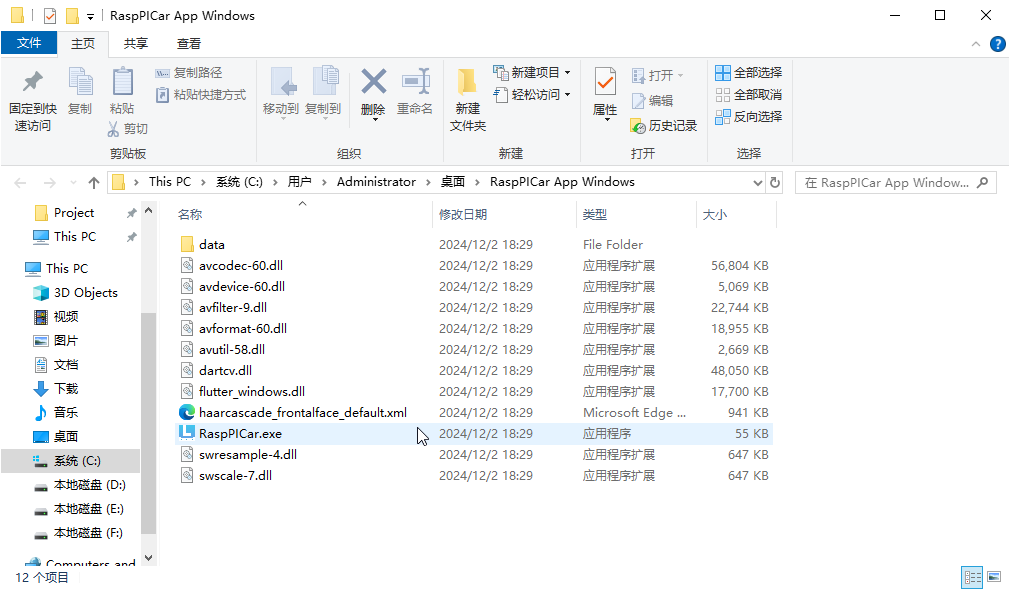Screen dimensions: 1010x590
Task: Click the Pin to Quick access icon
Action: coord(32,82)
